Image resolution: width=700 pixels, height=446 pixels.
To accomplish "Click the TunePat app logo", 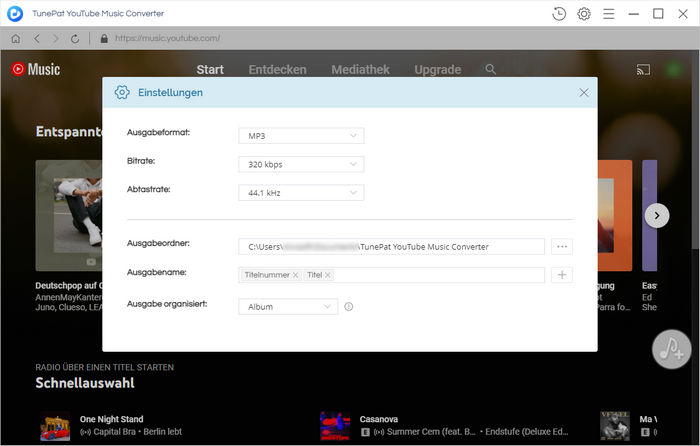I will click(15, 14).
